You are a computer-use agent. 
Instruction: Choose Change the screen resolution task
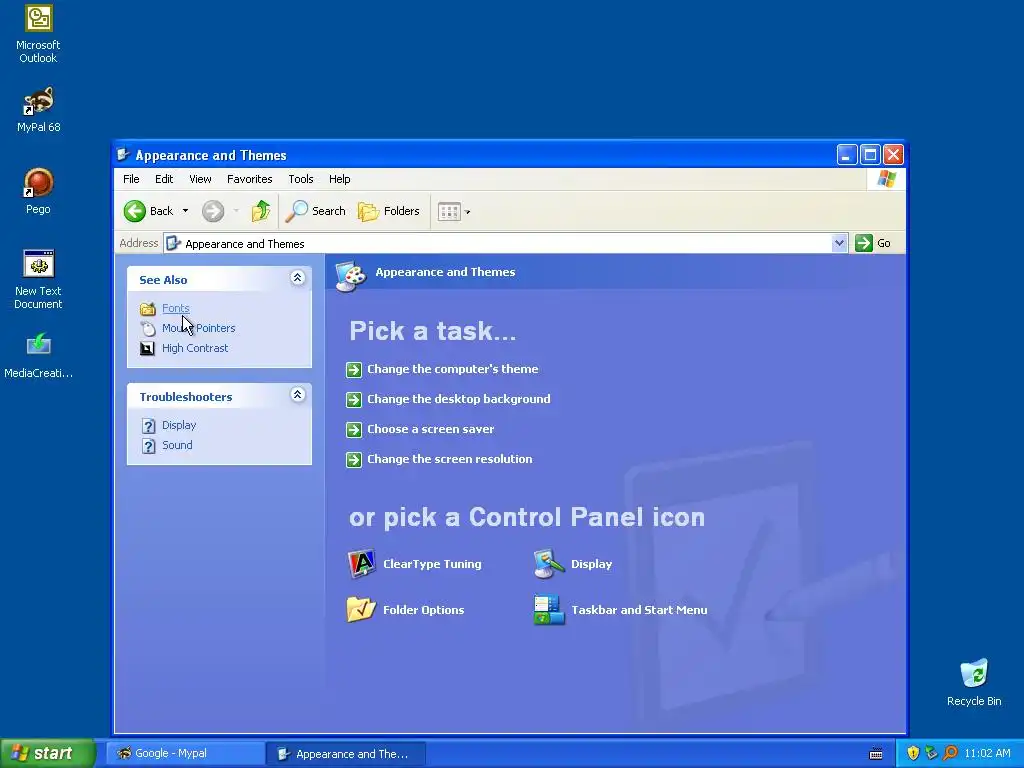coord(449,459)
